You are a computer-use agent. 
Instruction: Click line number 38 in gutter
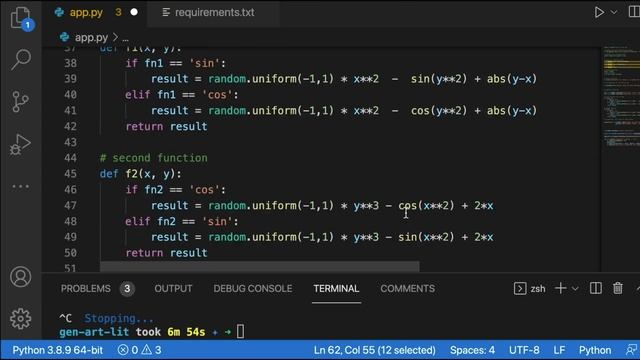[71, 63]
